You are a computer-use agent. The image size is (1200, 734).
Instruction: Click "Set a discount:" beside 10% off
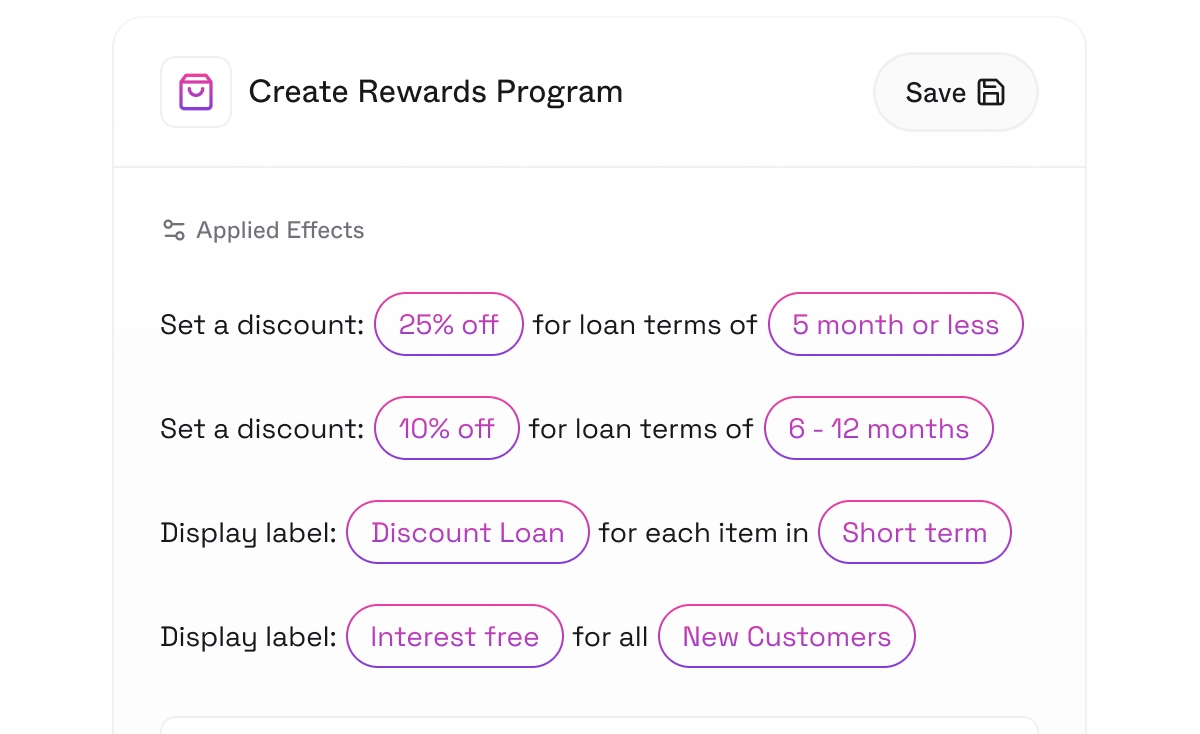click(x=262, y=429)
